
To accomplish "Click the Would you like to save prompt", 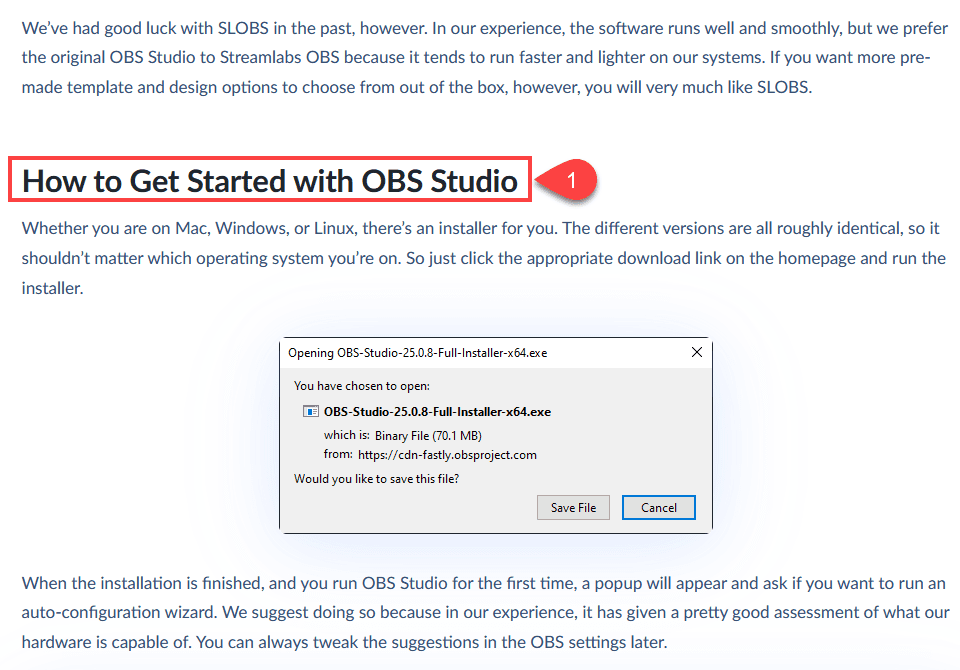I will (x=377, y=479).
